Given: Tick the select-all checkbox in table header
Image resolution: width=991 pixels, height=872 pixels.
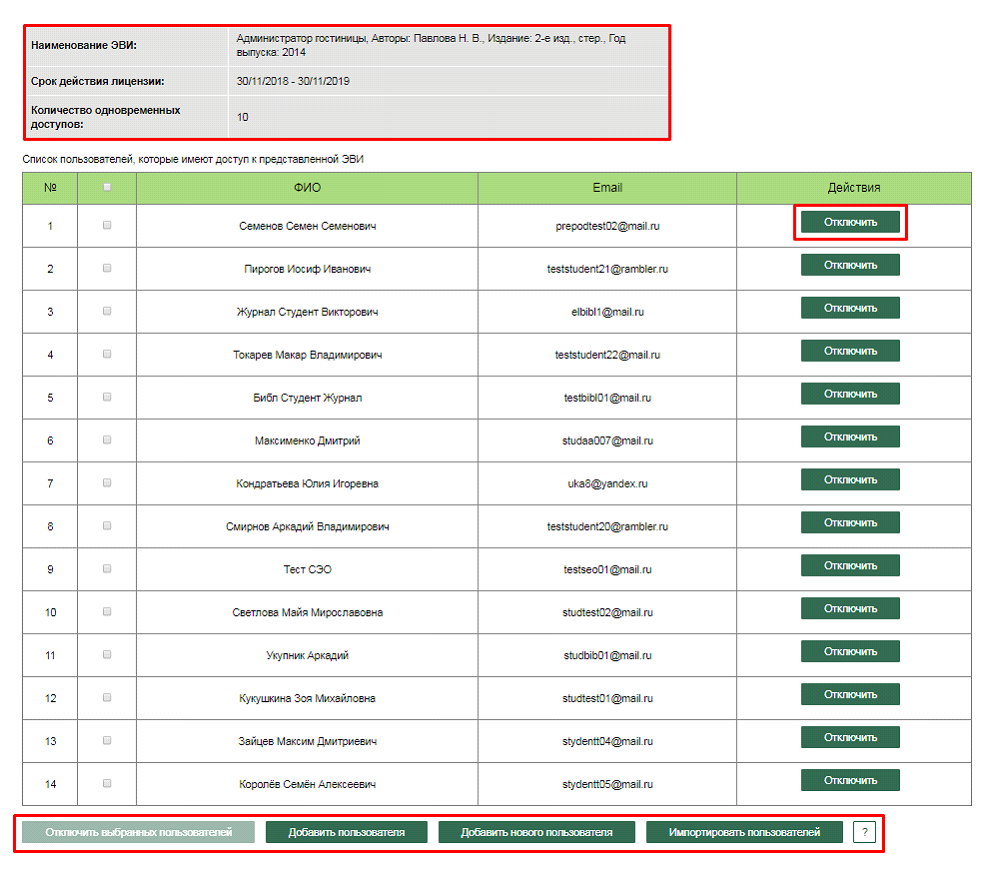Looking at the screenshot, I should coord(107,187).
